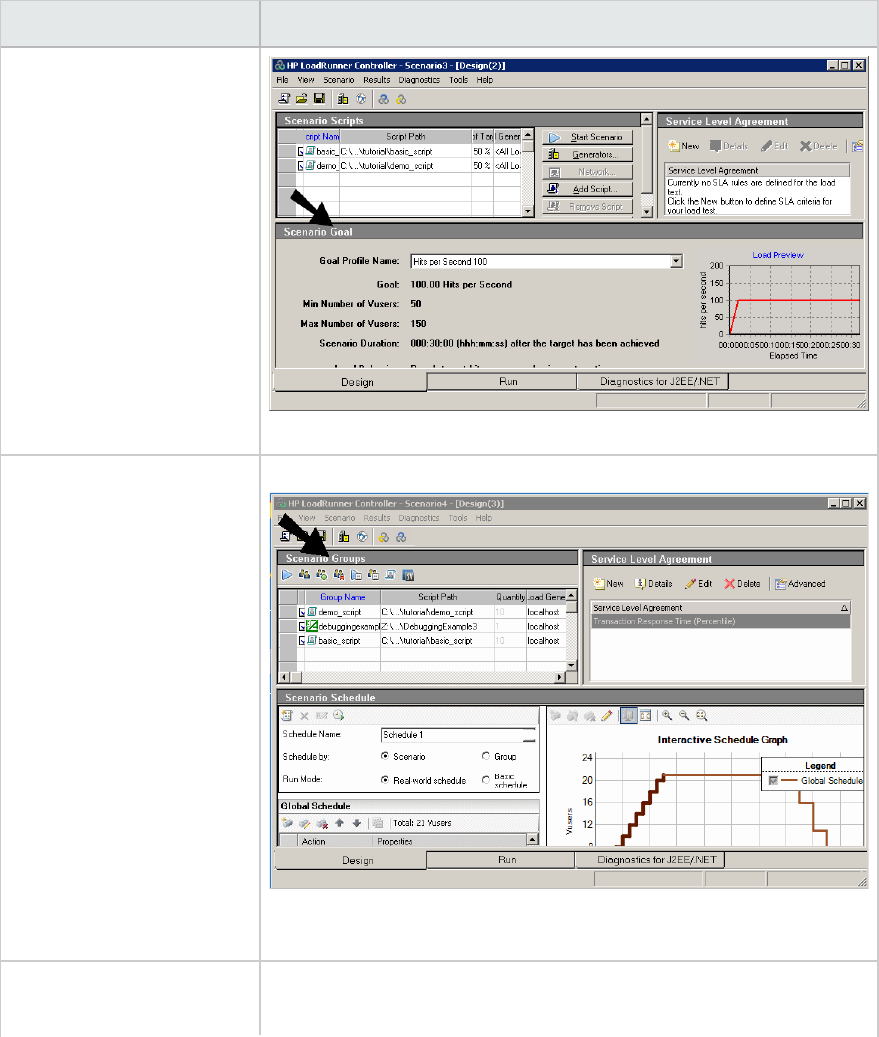
Task: Click Edit button in Scenario4 SLA panel
Action: pos(698,584)
